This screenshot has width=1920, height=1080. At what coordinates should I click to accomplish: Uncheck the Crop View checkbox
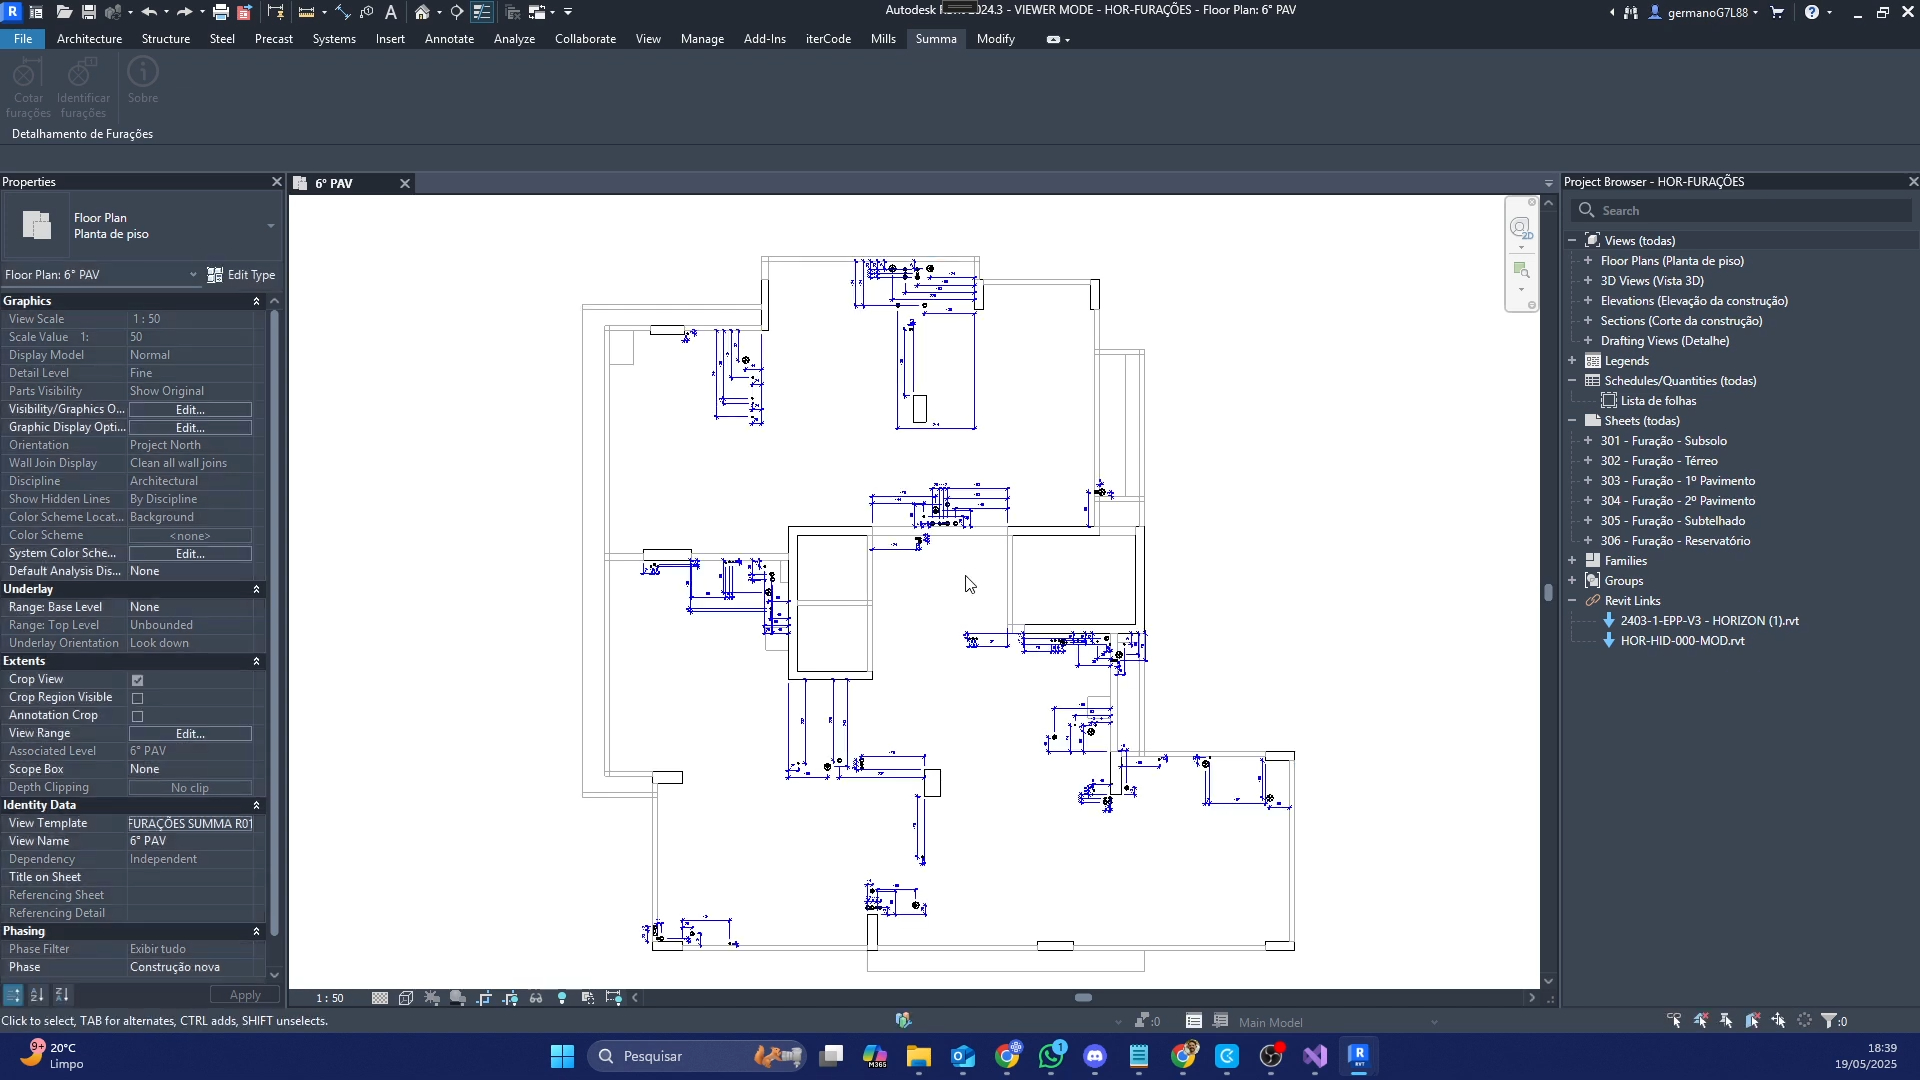tap(138, 680)
